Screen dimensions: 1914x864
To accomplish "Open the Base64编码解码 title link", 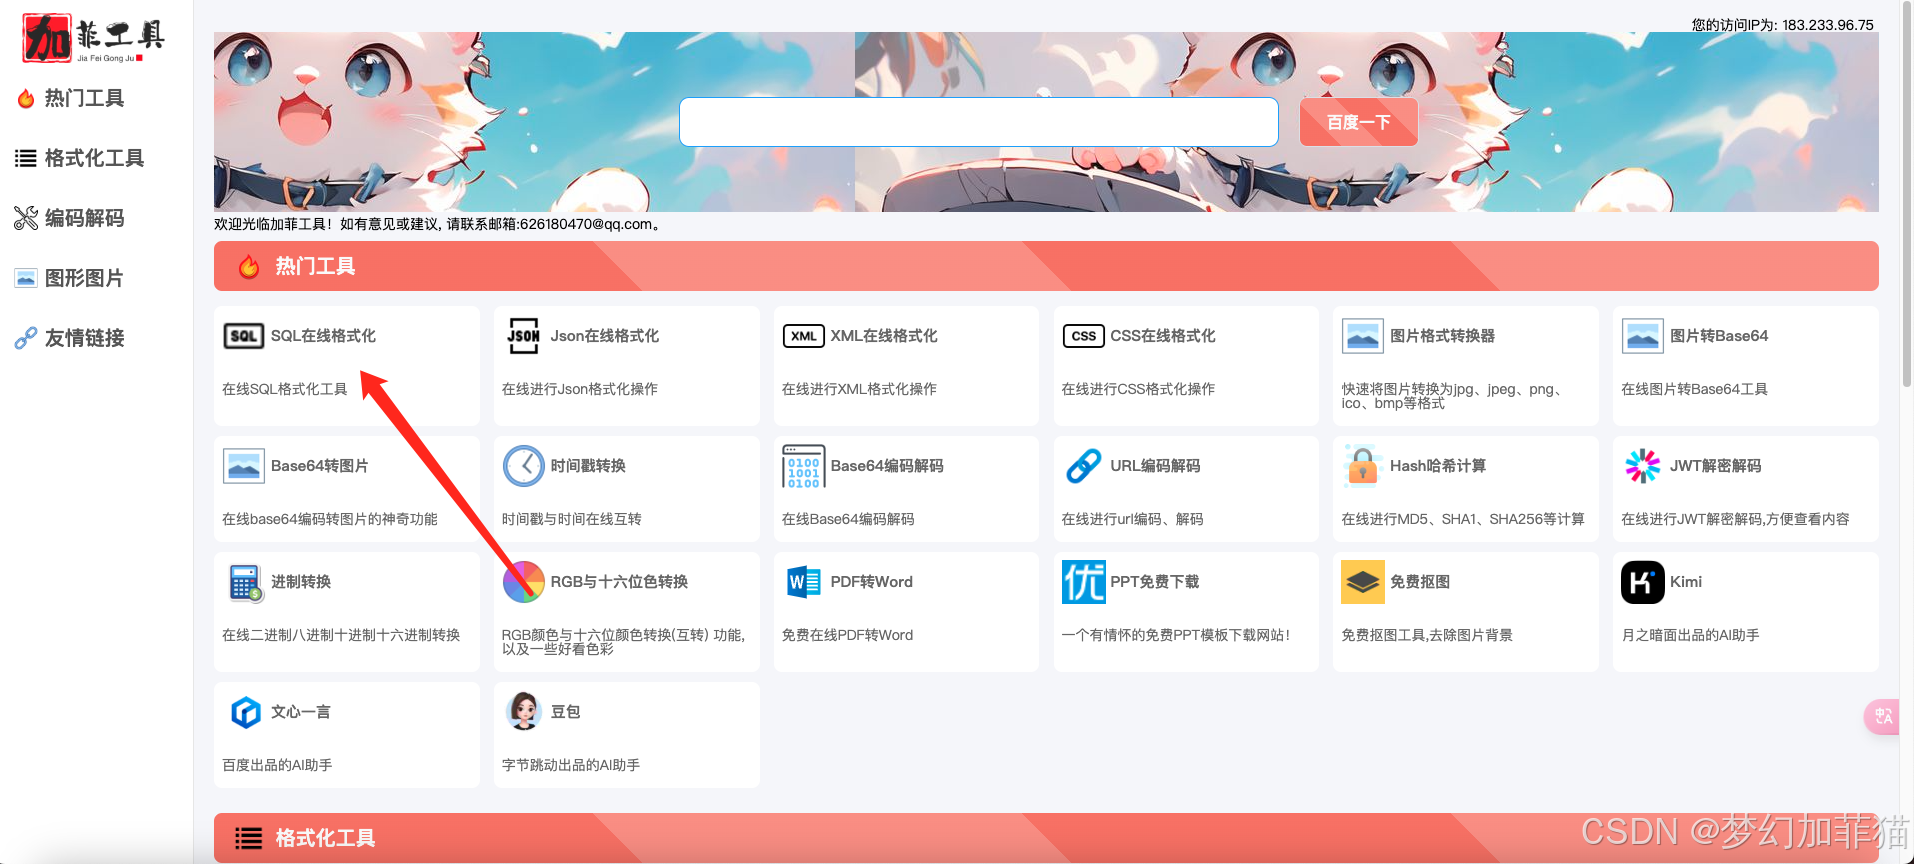I will click(887, 466).
